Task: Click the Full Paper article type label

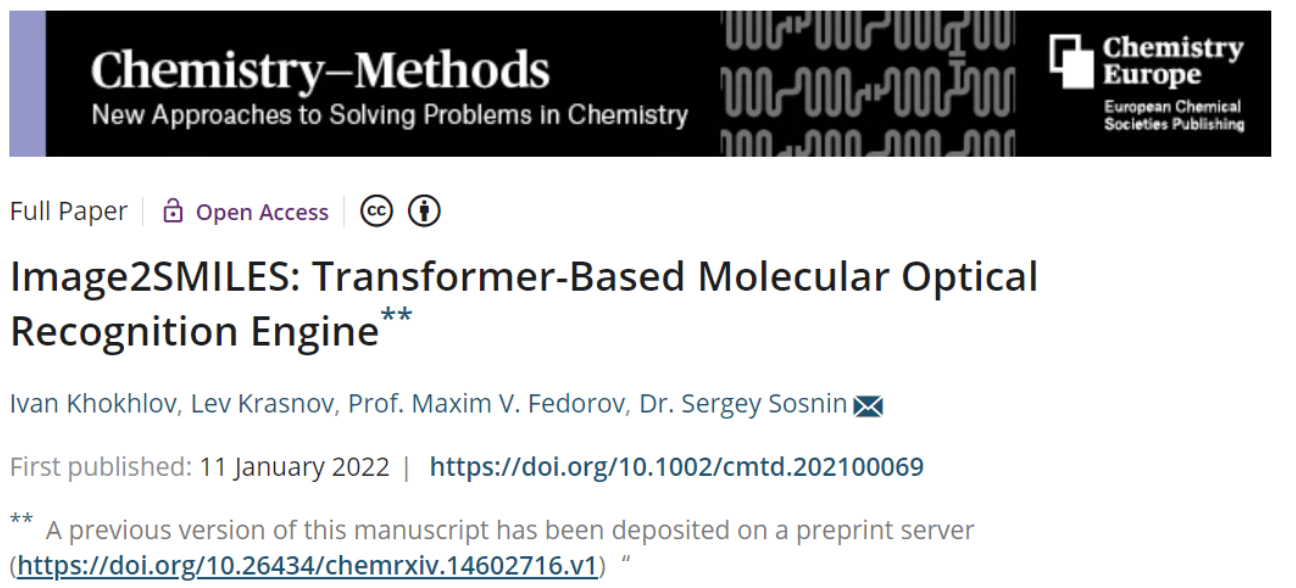Action: (x=69, y=212)
